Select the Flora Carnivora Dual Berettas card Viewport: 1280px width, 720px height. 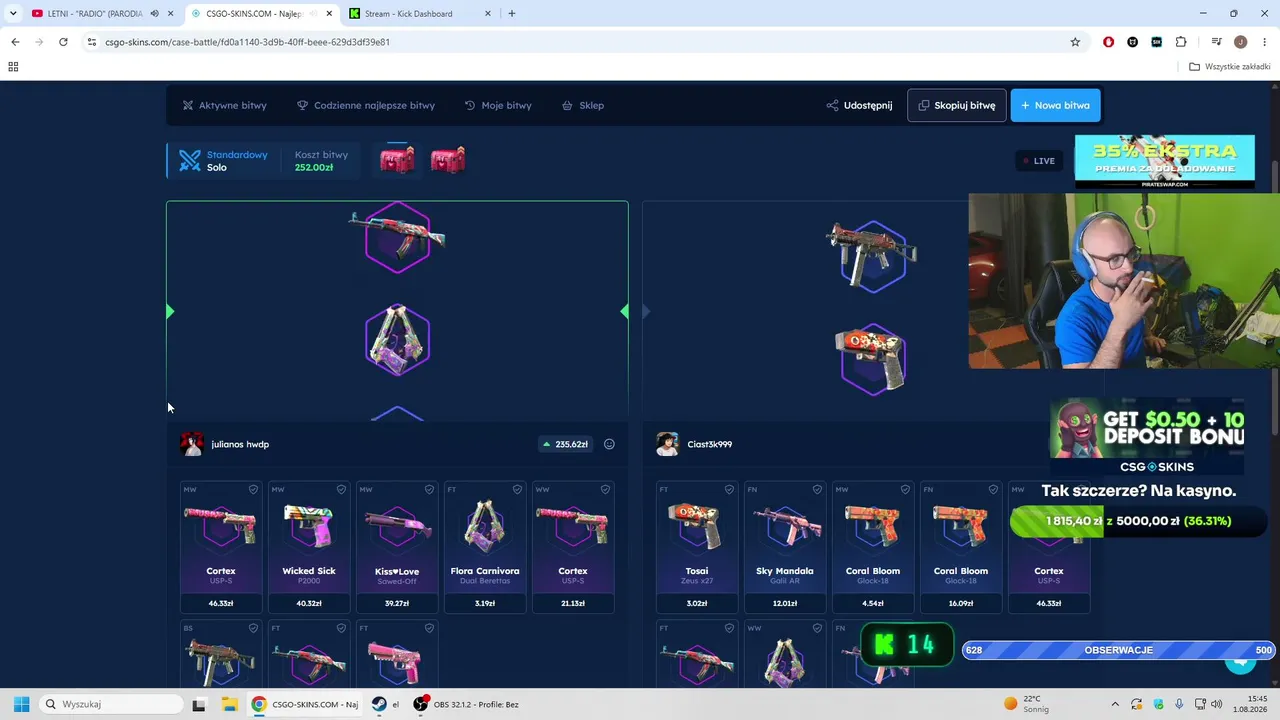485,547
